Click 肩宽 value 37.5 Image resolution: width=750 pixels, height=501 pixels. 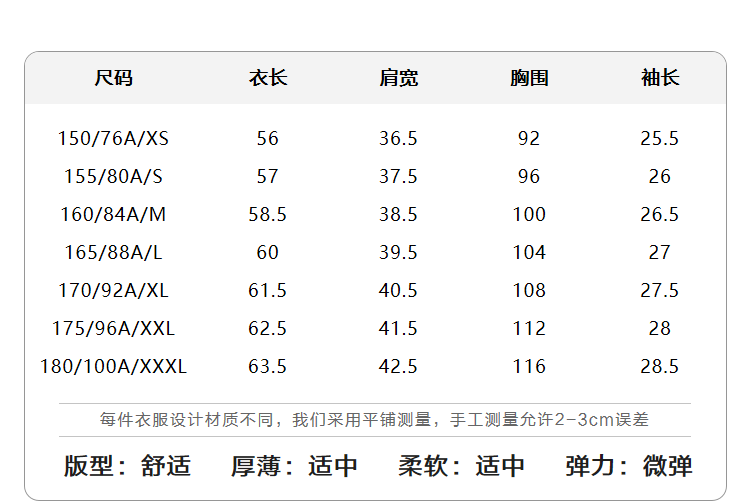[398, 177]
